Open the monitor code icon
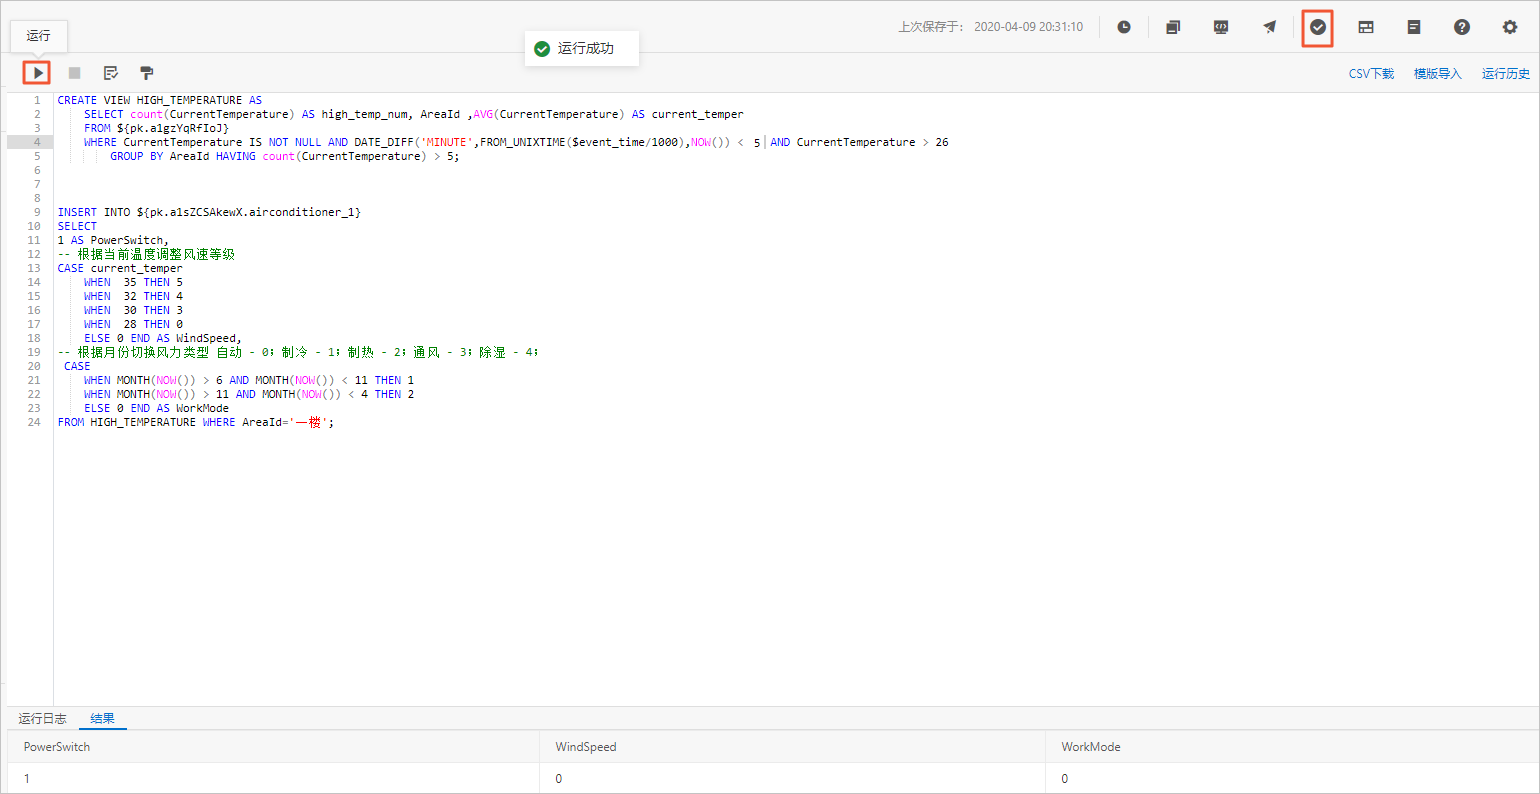The image size is (1540, 794). click(x=1221, y=27)
